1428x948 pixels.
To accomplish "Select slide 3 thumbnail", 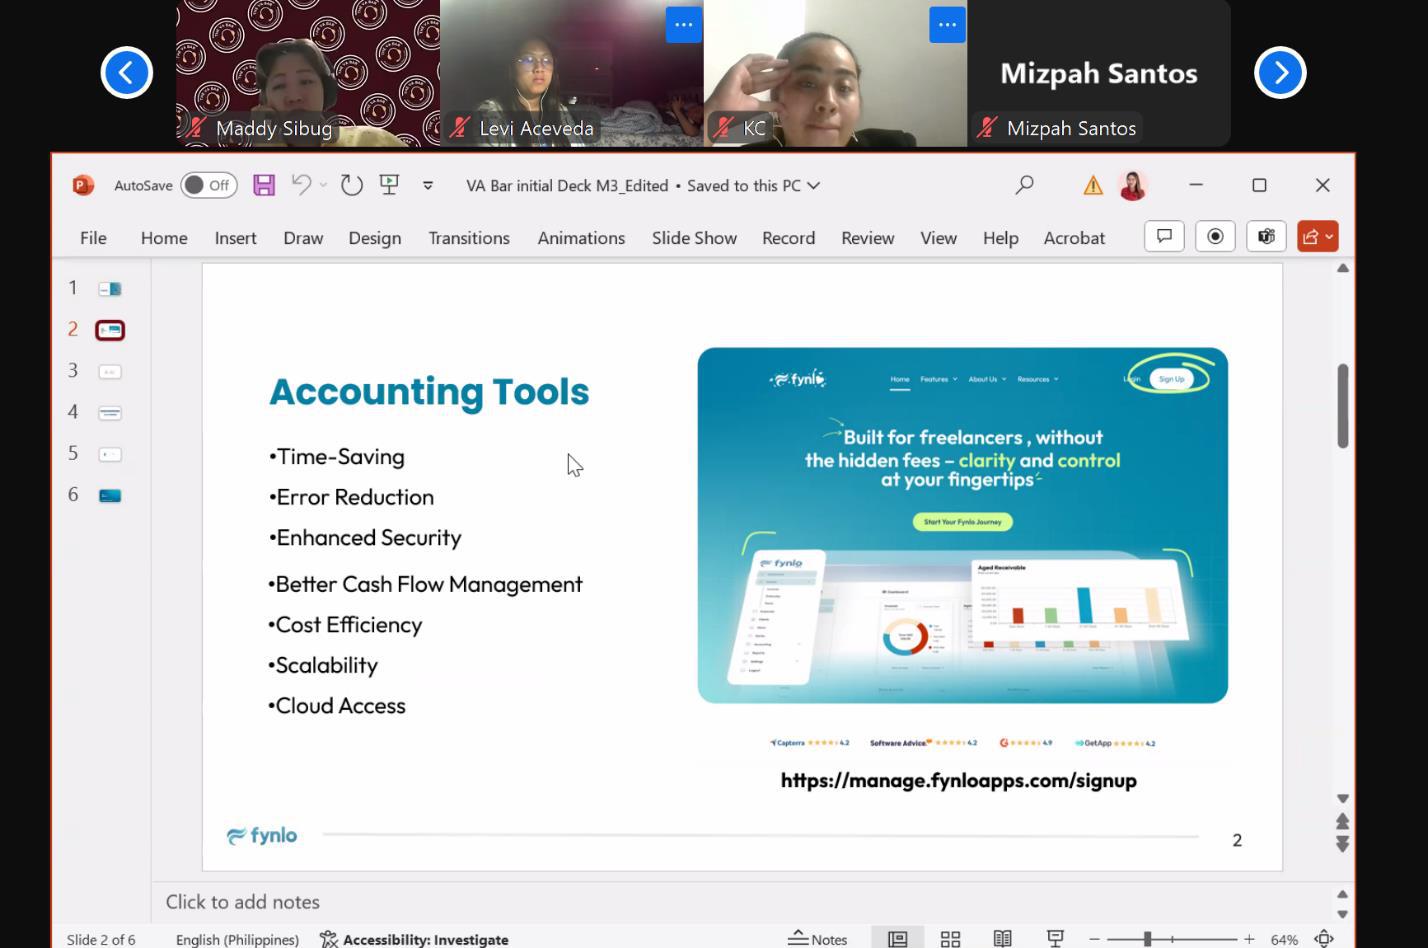I will tap(110, 371).
